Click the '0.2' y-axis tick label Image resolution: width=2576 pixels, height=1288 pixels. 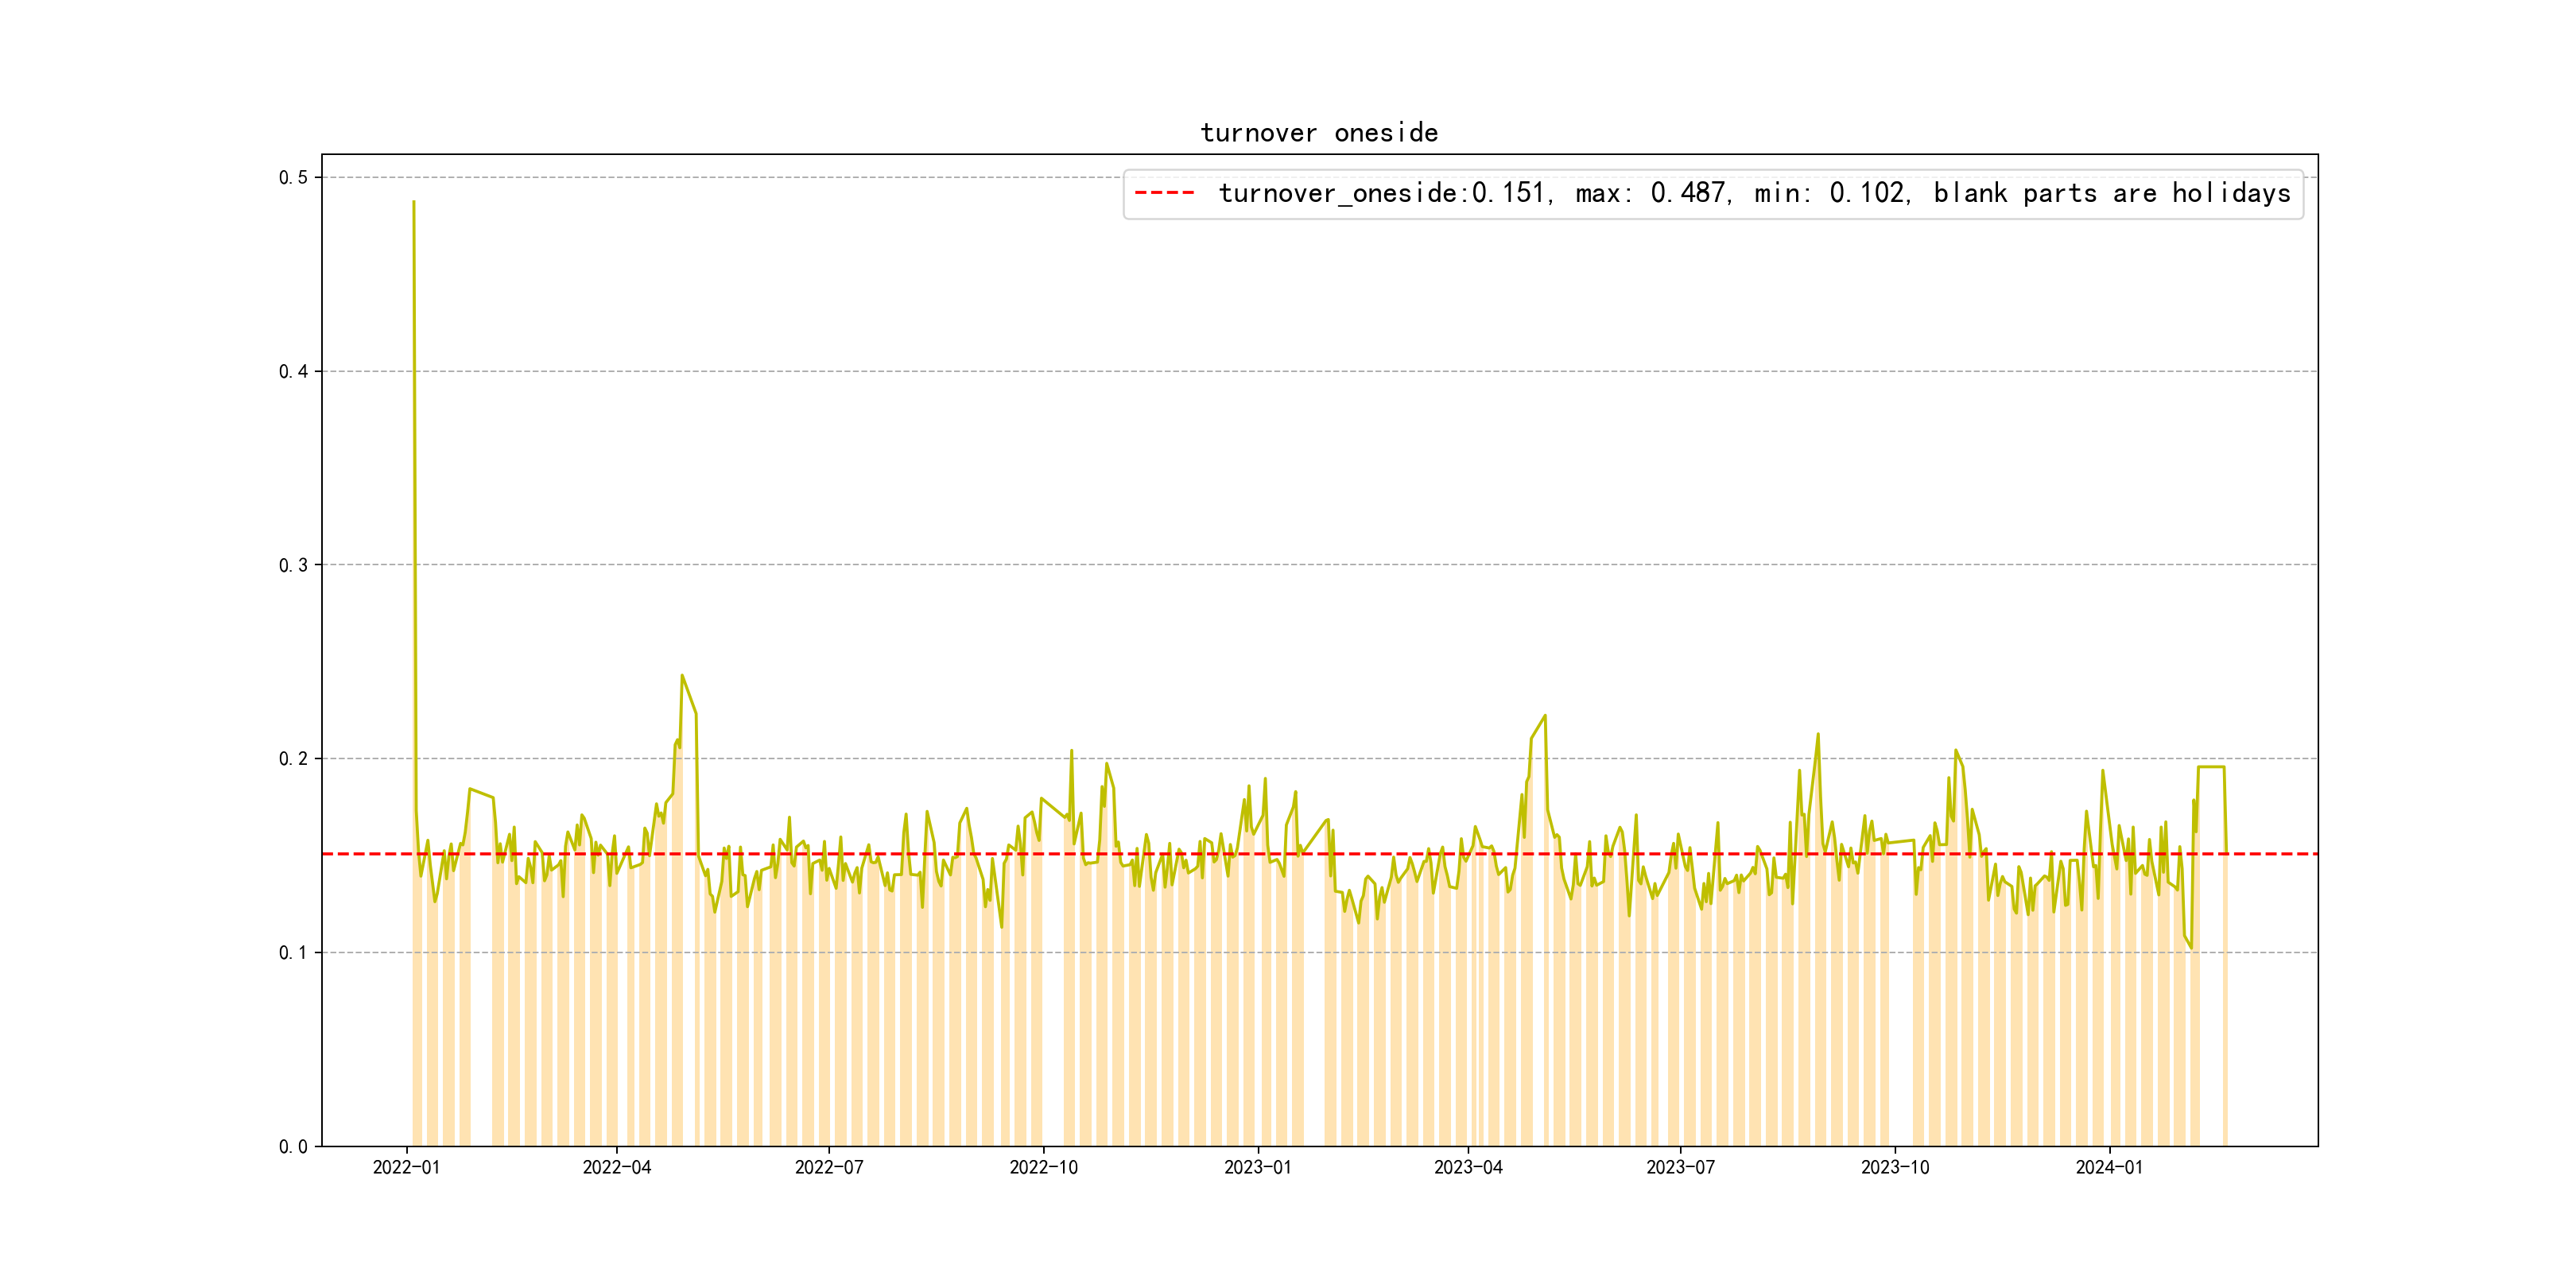293,759
